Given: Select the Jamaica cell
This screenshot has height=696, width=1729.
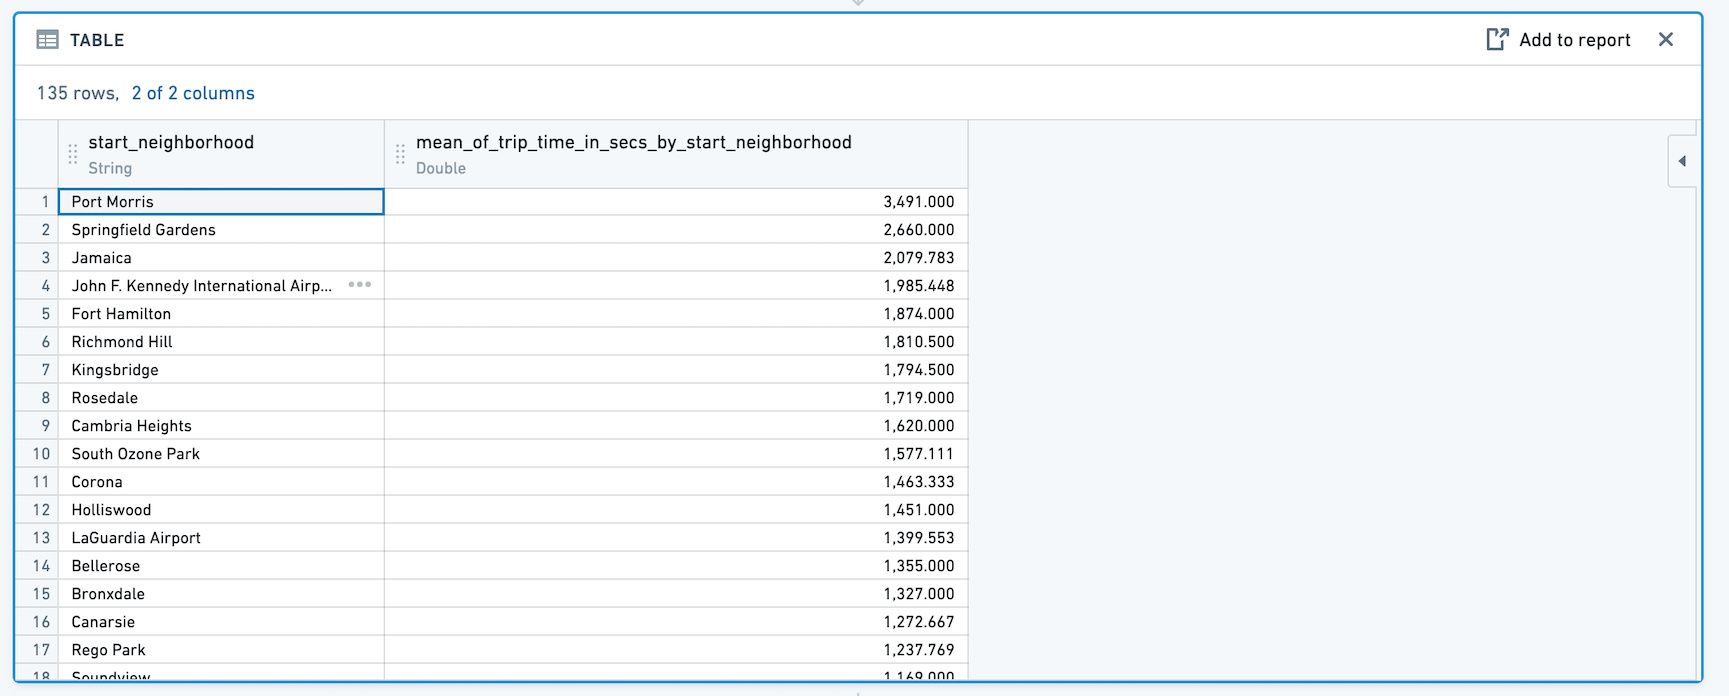Looking at the screenshot, I should [x=221, y=258].
